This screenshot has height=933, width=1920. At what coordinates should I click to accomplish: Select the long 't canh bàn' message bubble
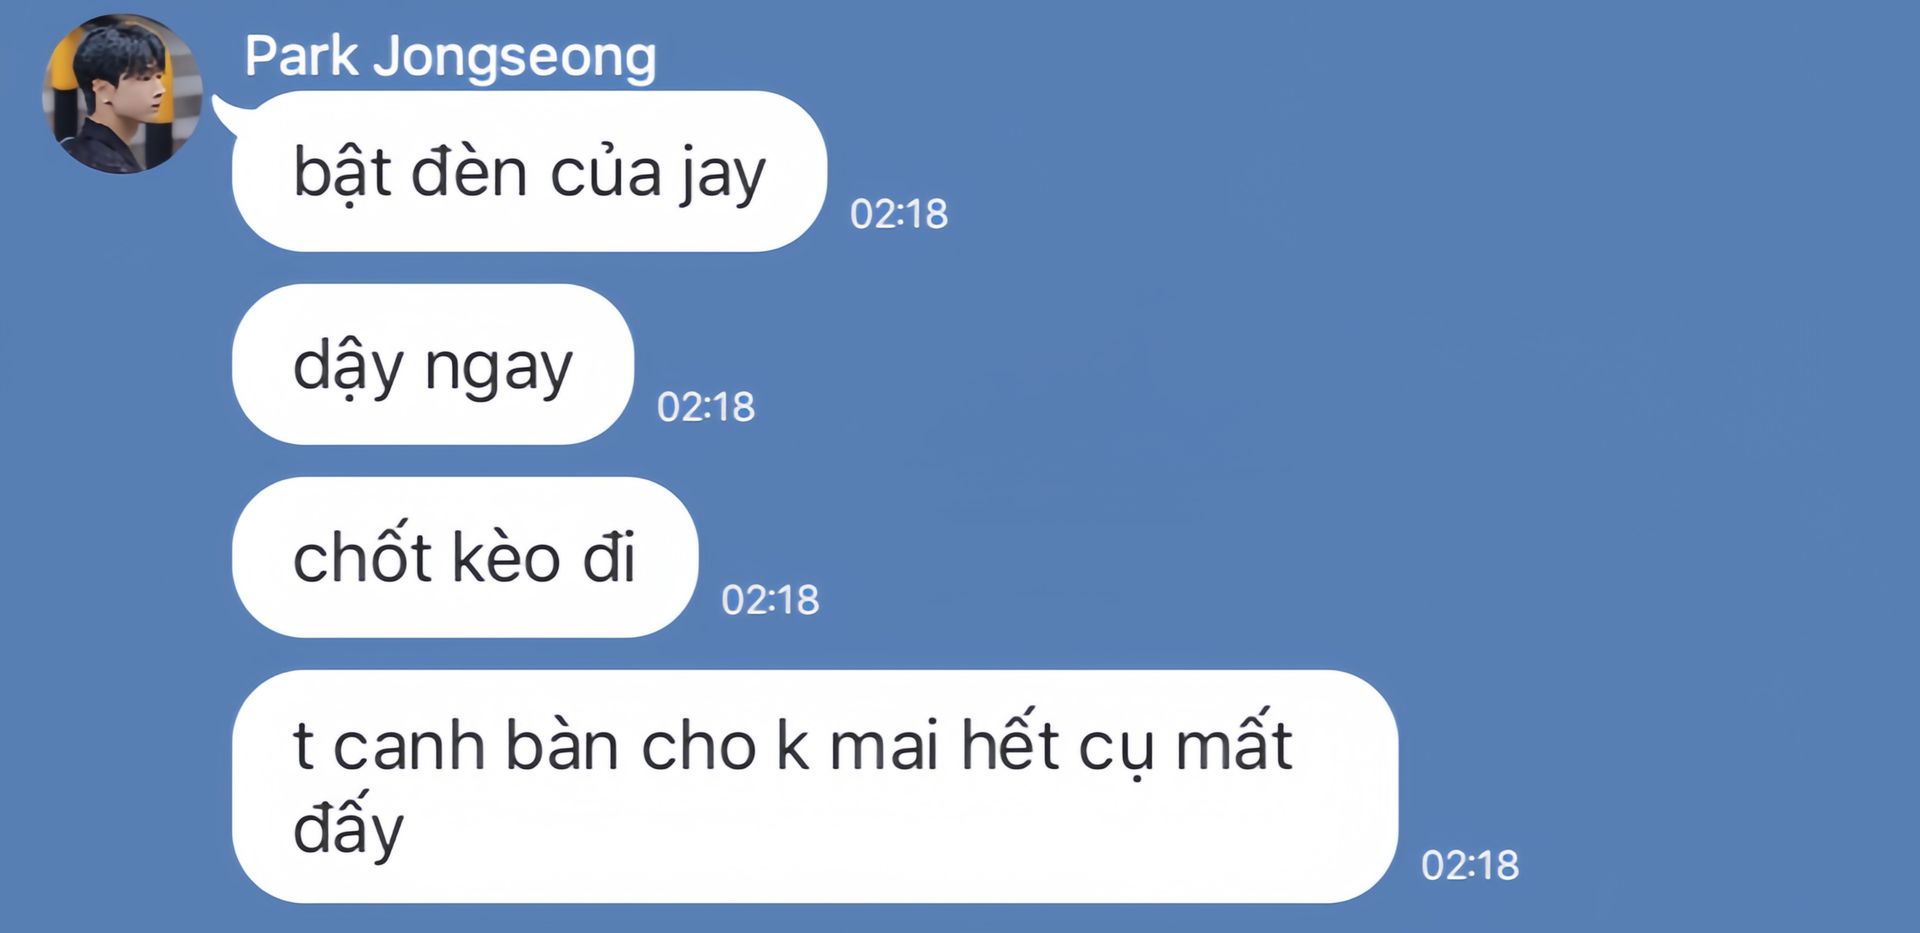tap(815, 786)
